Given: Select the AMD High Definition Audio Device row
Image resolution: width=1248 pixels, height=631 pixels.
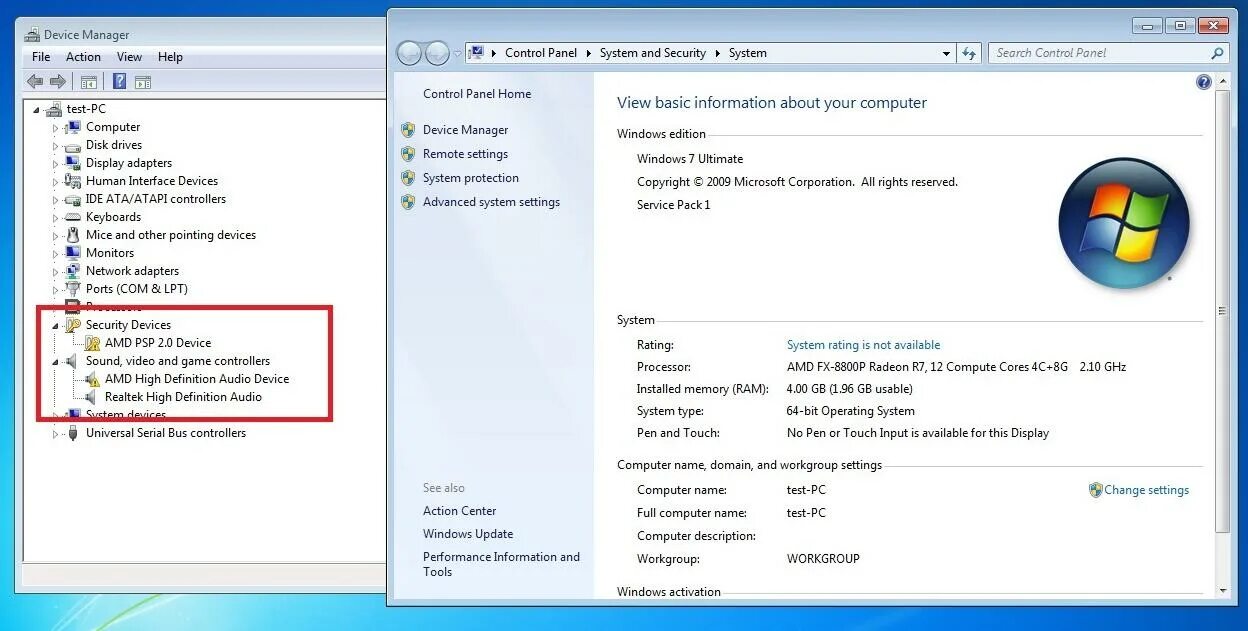Looking at the screenshot, I should tap(197, 379).
